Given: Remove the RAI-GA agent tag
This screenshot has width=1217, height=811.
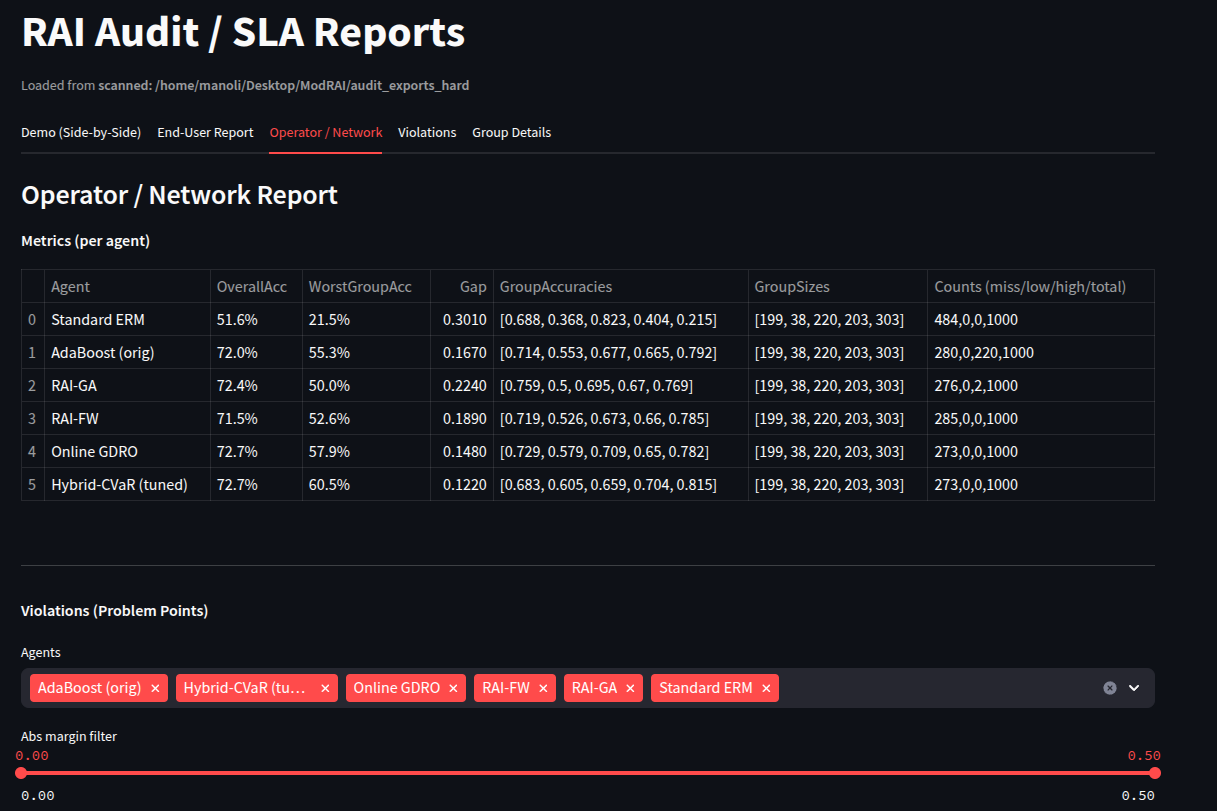Looking at the screenshot, I should coord(630,688).
